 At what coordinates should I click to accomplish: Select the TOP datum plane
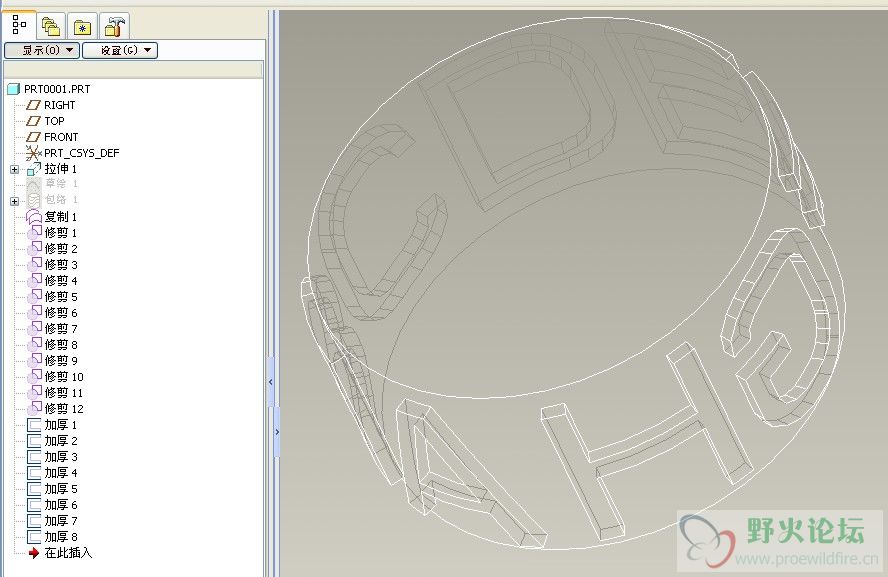54,121
